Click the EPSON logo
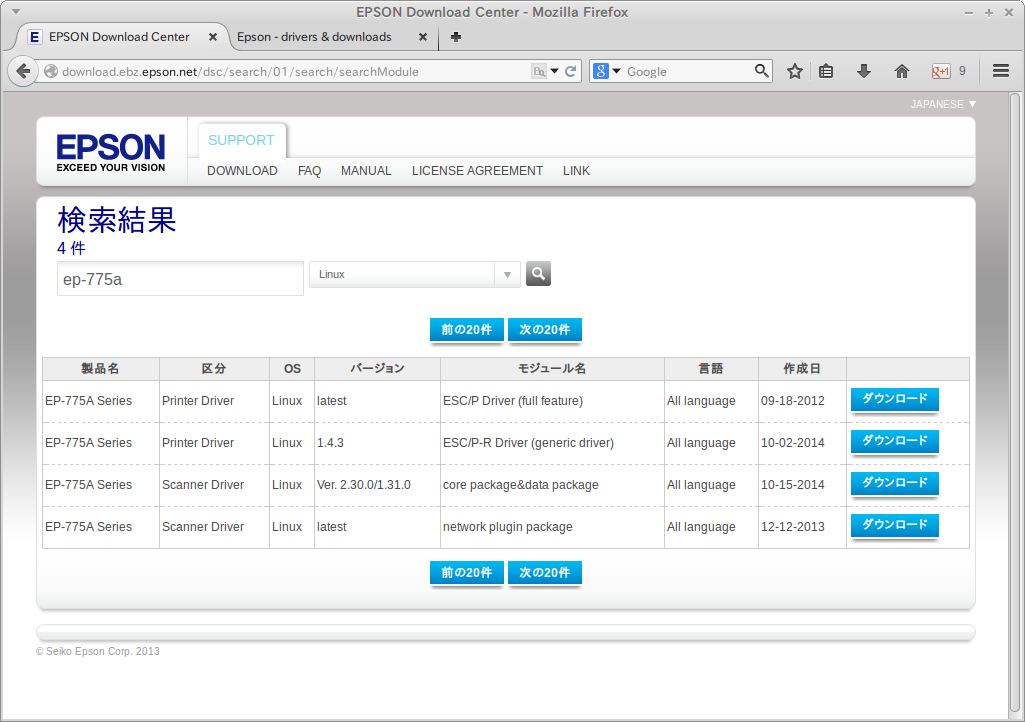The image size is (1025, 722). pos(110,153)
